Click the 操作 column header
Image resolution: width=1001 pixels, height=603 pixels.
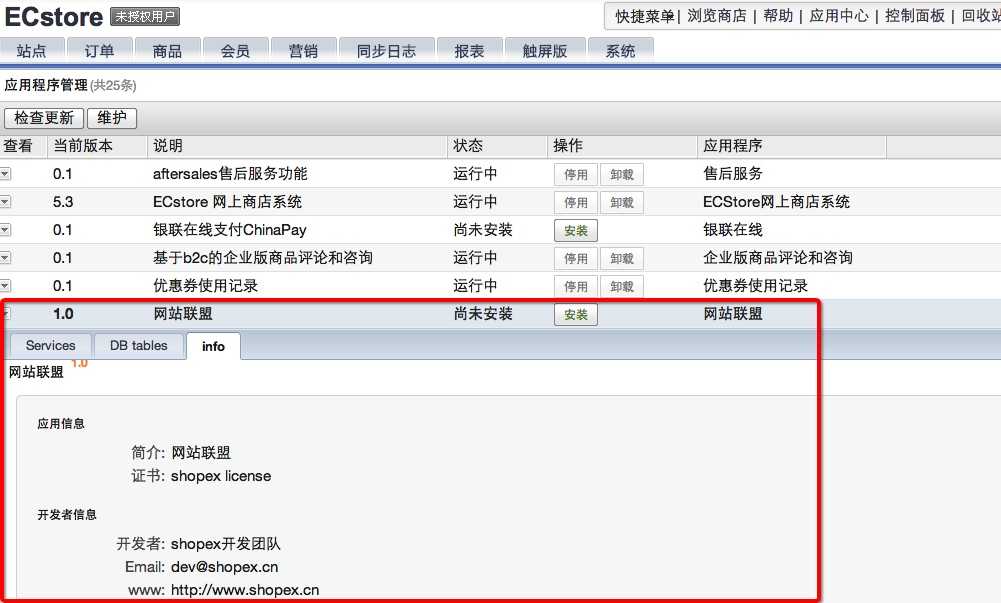pos(622,146)
